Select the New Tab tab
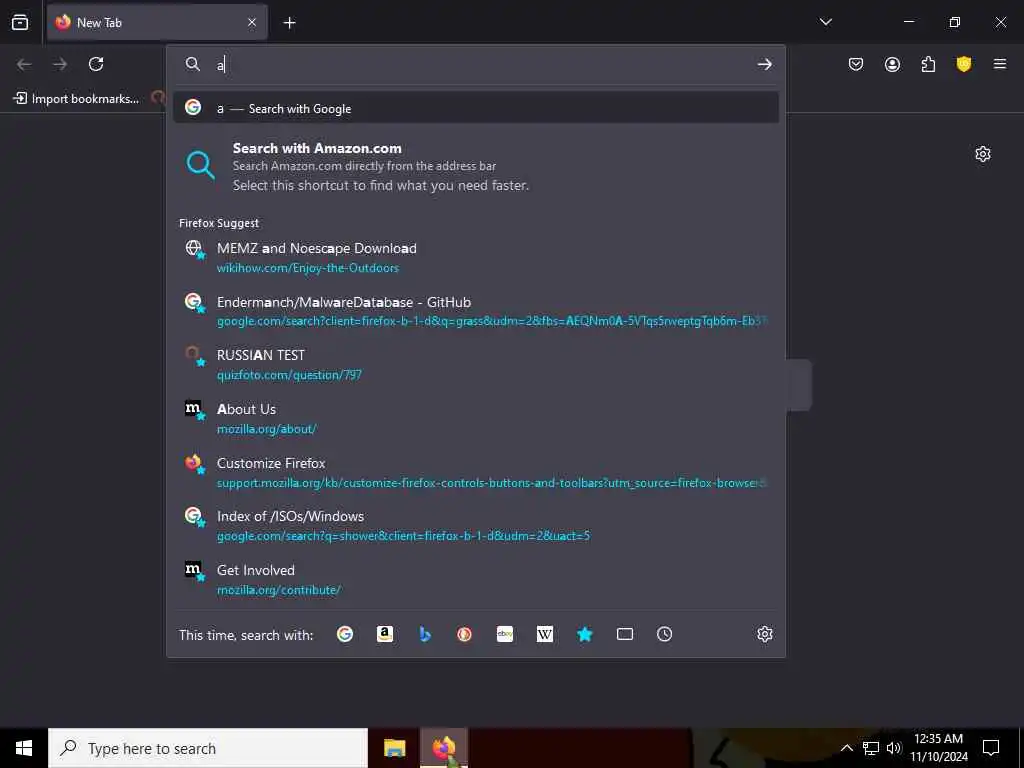The image size is (1024, 768). pyautogui.click(x=157, y=23)
